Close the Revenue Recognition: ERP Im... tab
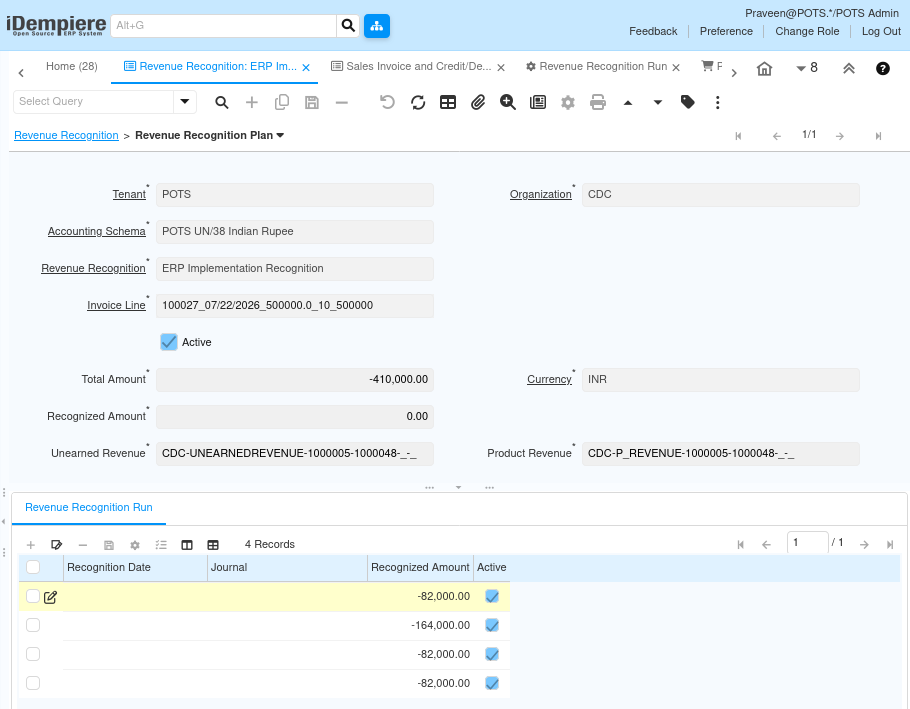 [x=306, y=68]
